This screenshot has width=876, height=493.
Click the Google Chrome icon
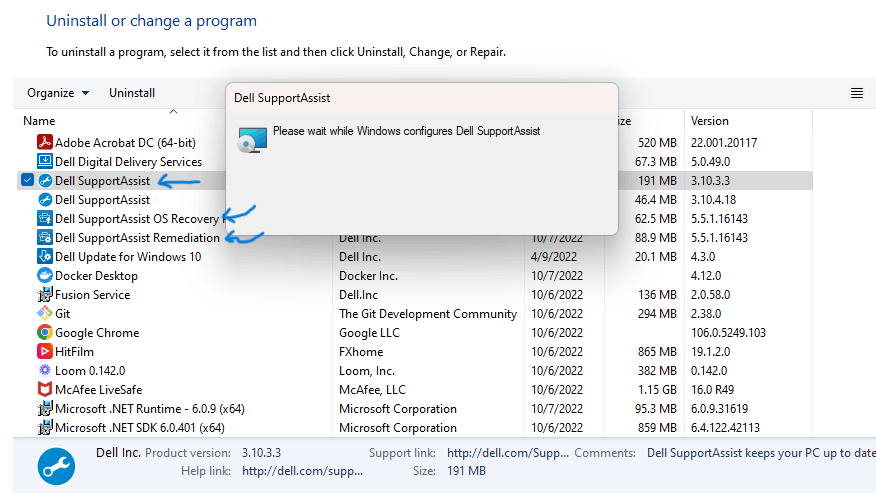[45, 333]
